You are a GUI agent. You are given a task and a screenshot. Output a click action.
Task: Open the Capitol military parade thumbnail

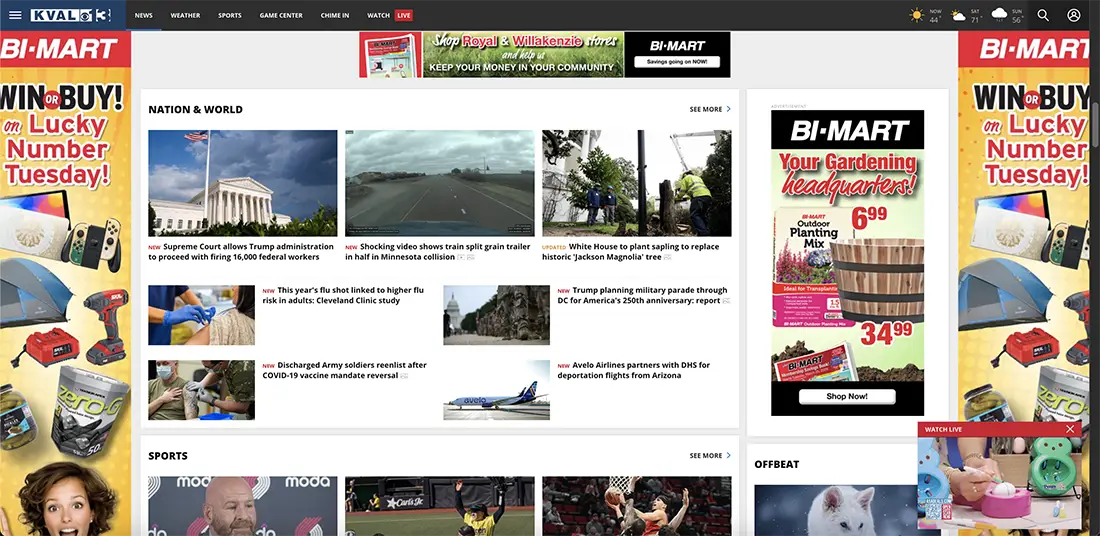pyautogui.click(x=497, y=315)
